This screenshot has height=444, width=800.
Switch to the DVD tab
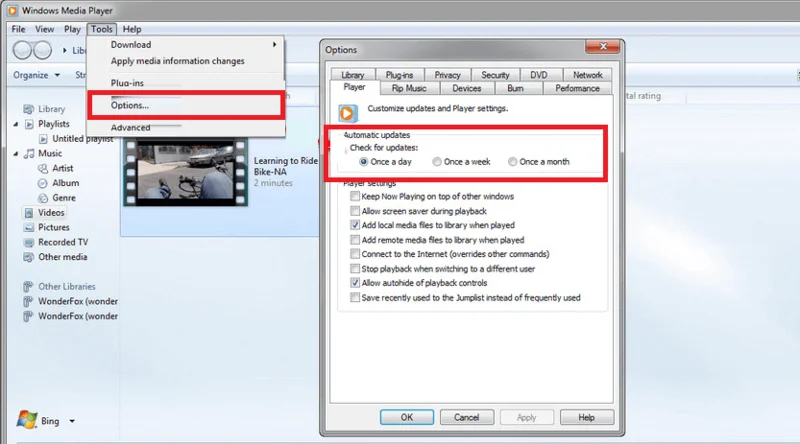coord(539,75)
